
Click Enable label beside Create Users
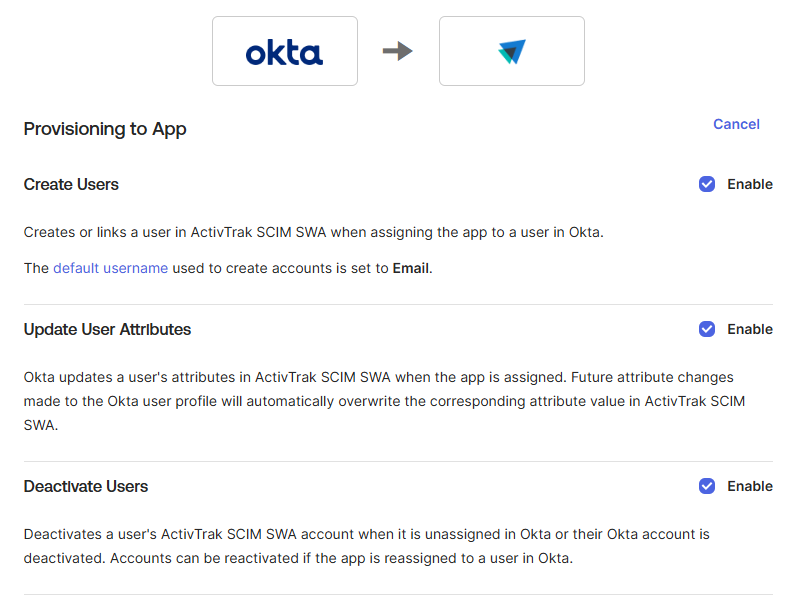coord(750,184)
